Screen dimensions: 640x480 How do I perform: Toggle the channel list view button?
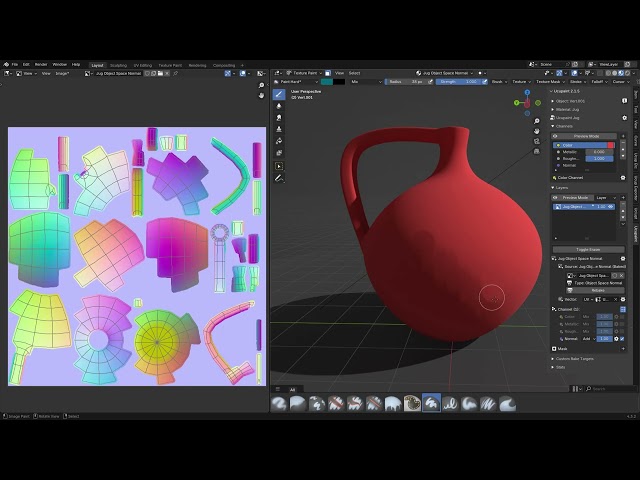(x=623, y=309)
